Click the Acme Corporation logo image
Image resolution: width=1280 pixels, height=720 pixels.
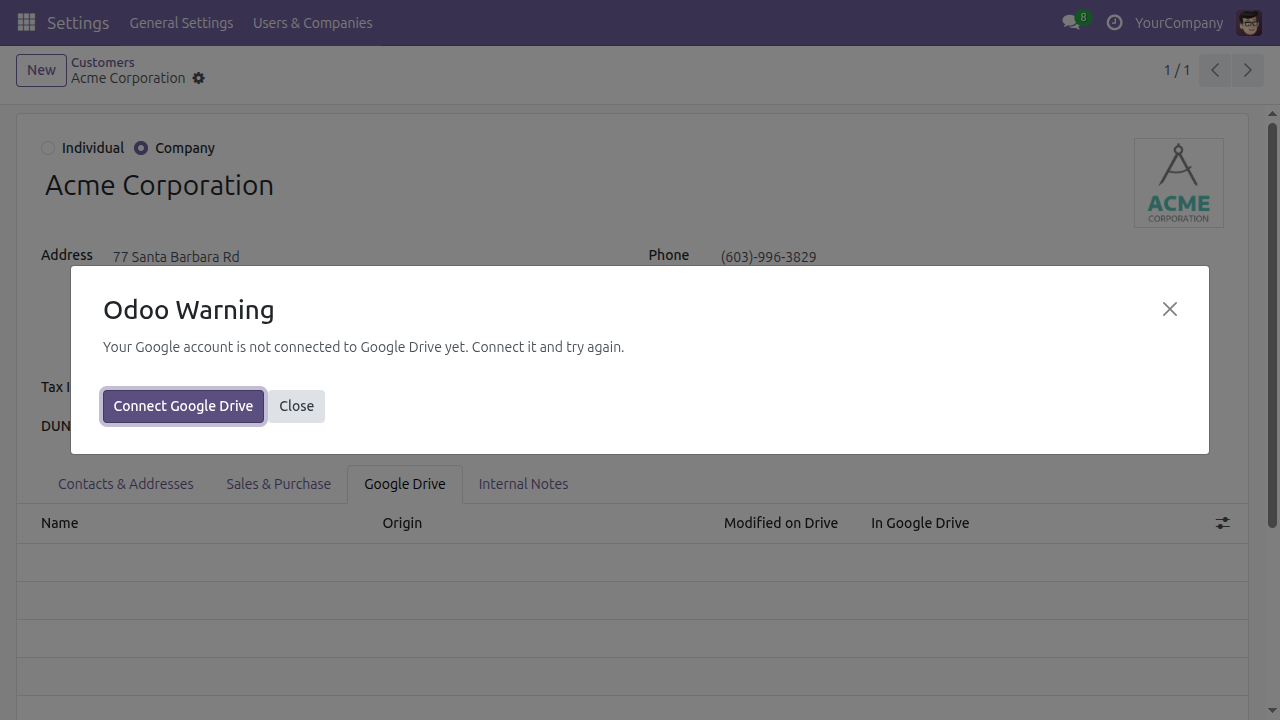(1178, 183)
